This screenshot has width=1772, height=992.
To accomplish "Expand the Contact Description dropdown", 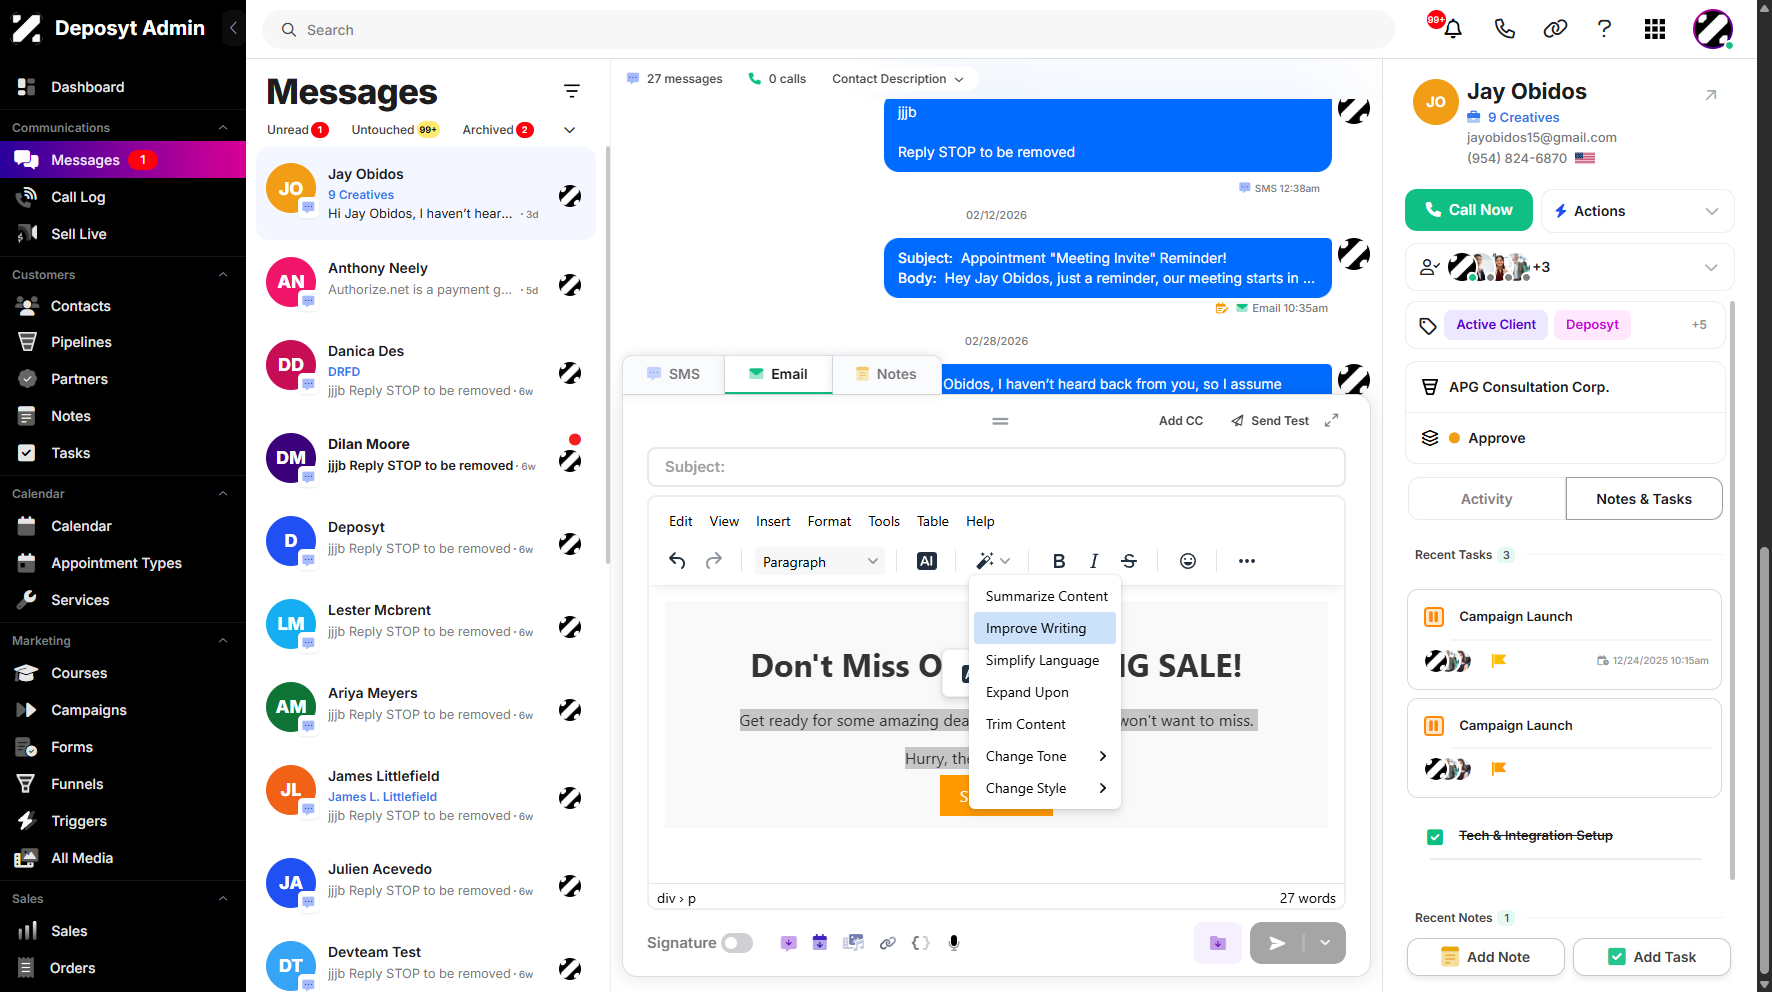I will pyautogui.click(x=898, y=79).
